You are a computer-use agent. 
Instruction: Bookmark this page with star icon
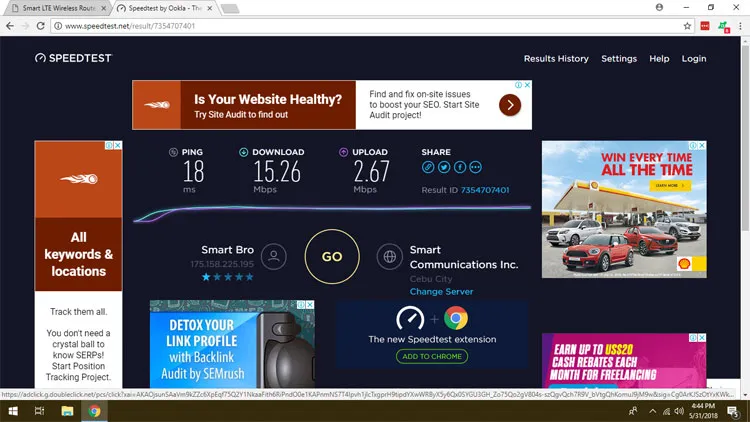[687, 26]
